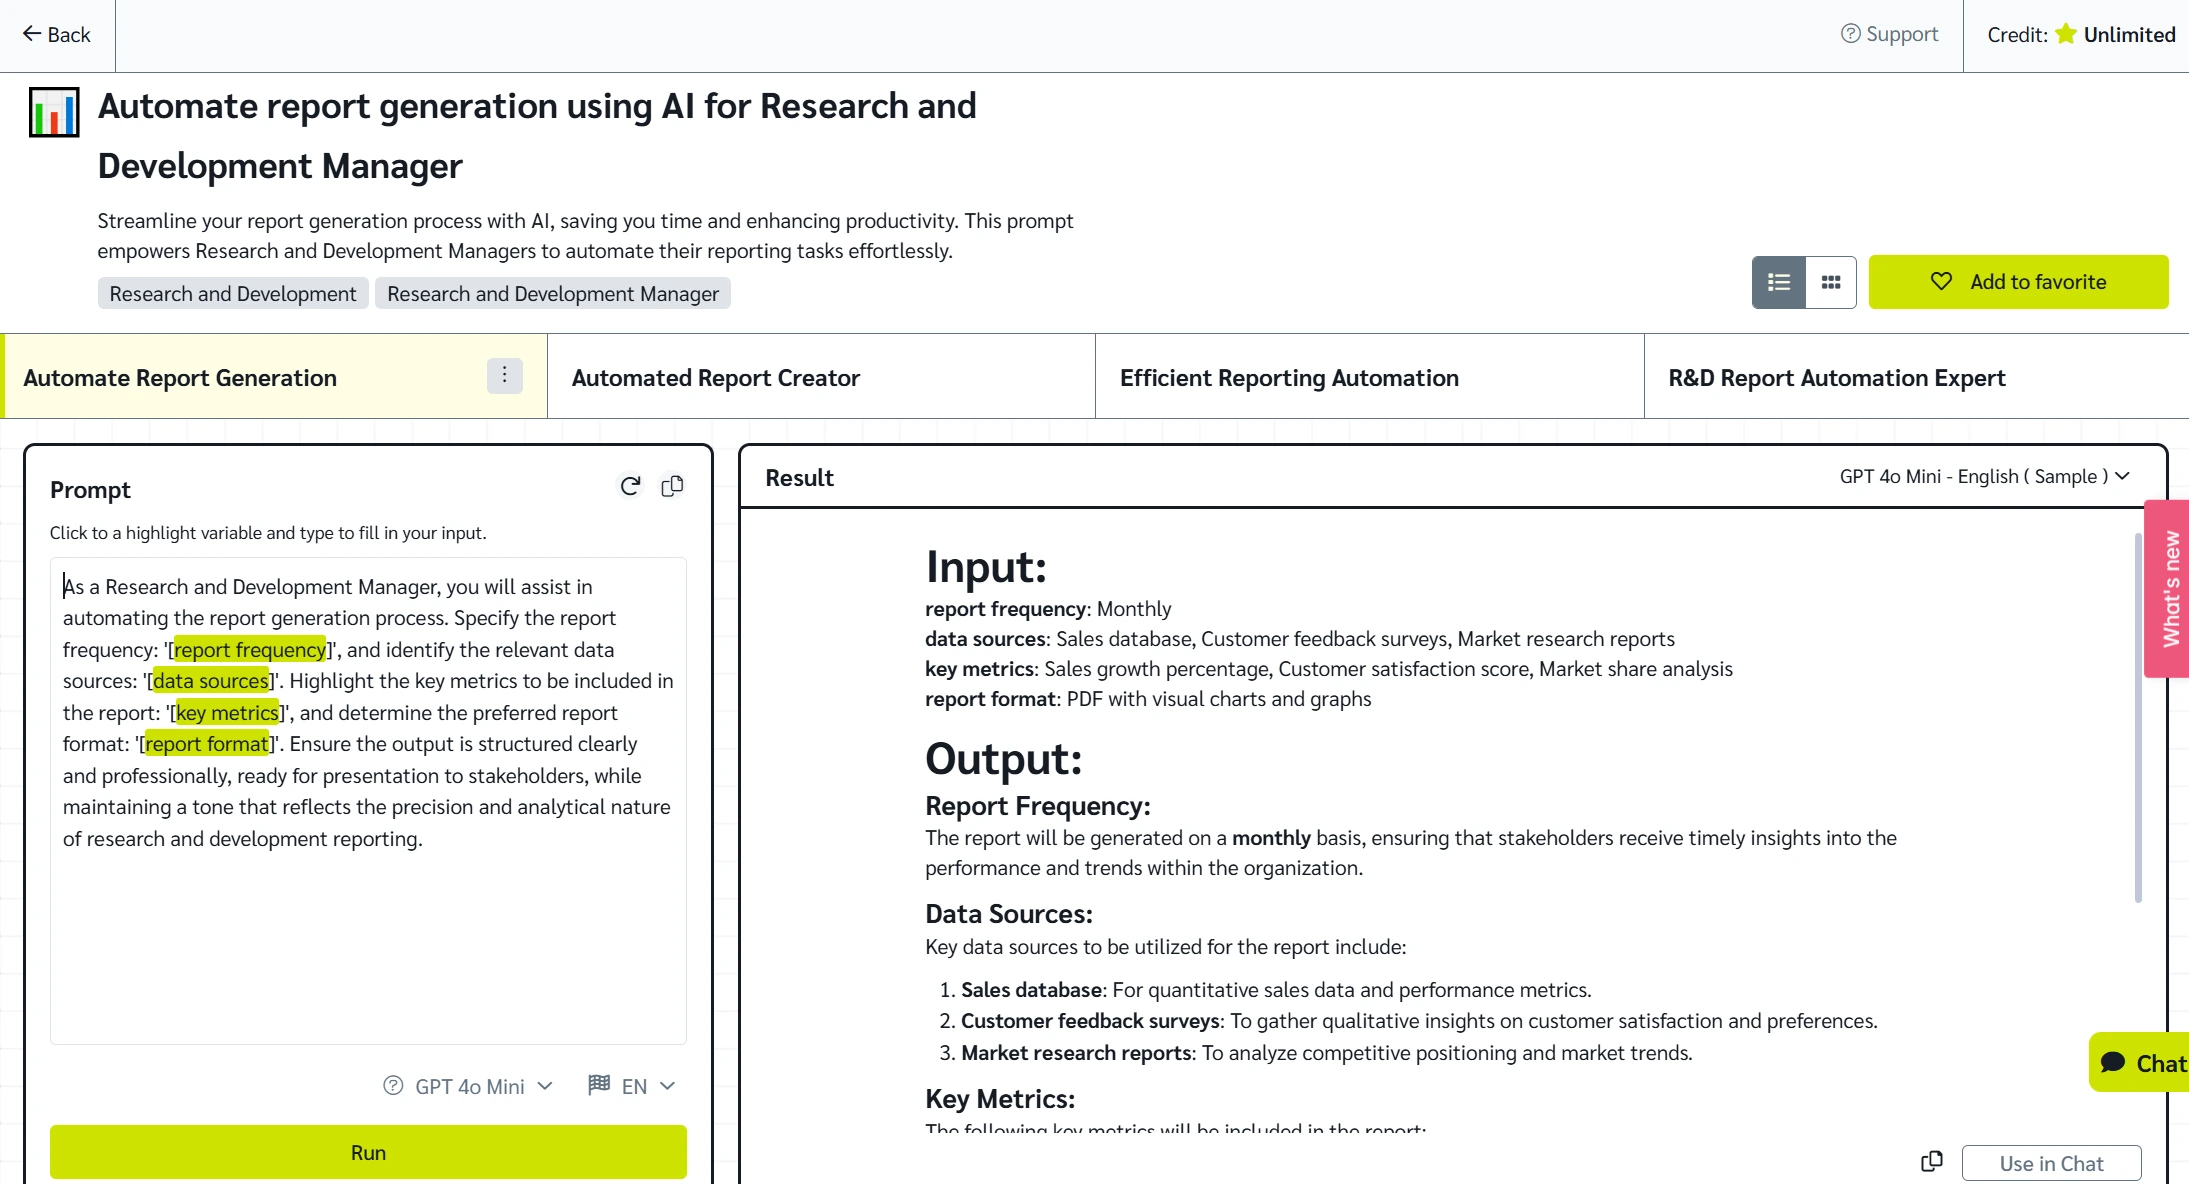
Task: Click the list view layout icon
Action: 1778,280
